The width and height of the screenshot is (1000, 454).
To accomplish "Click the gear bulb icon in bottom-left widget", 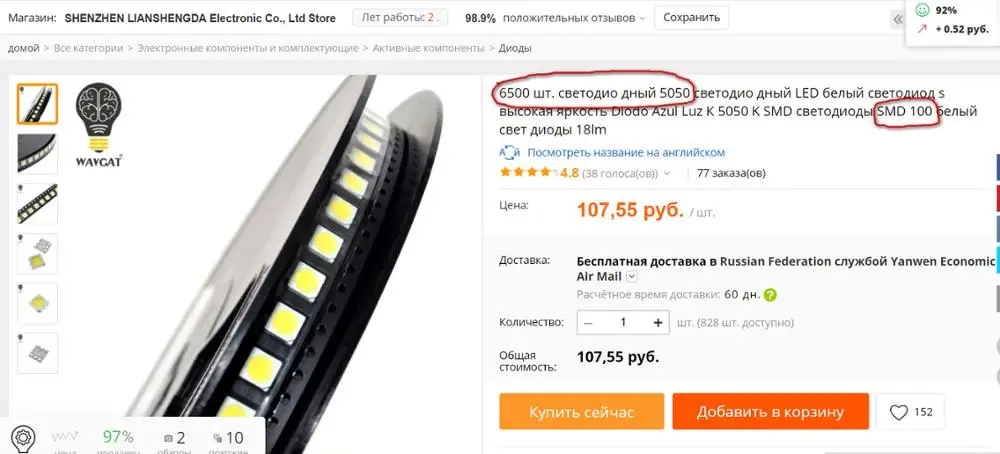I will click(x=23, y=437).
